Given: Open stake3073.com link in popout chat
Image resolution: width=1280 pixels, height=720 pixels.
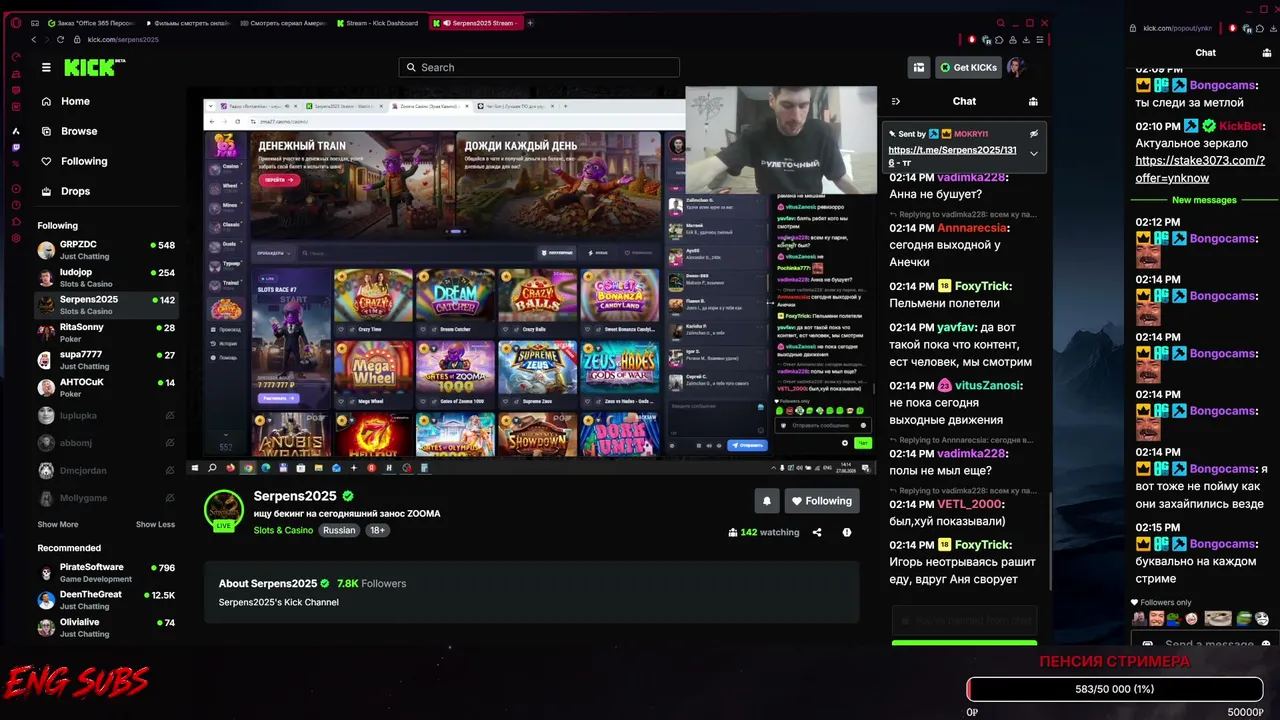Looking at the screenshot, I should [1199, 169].
